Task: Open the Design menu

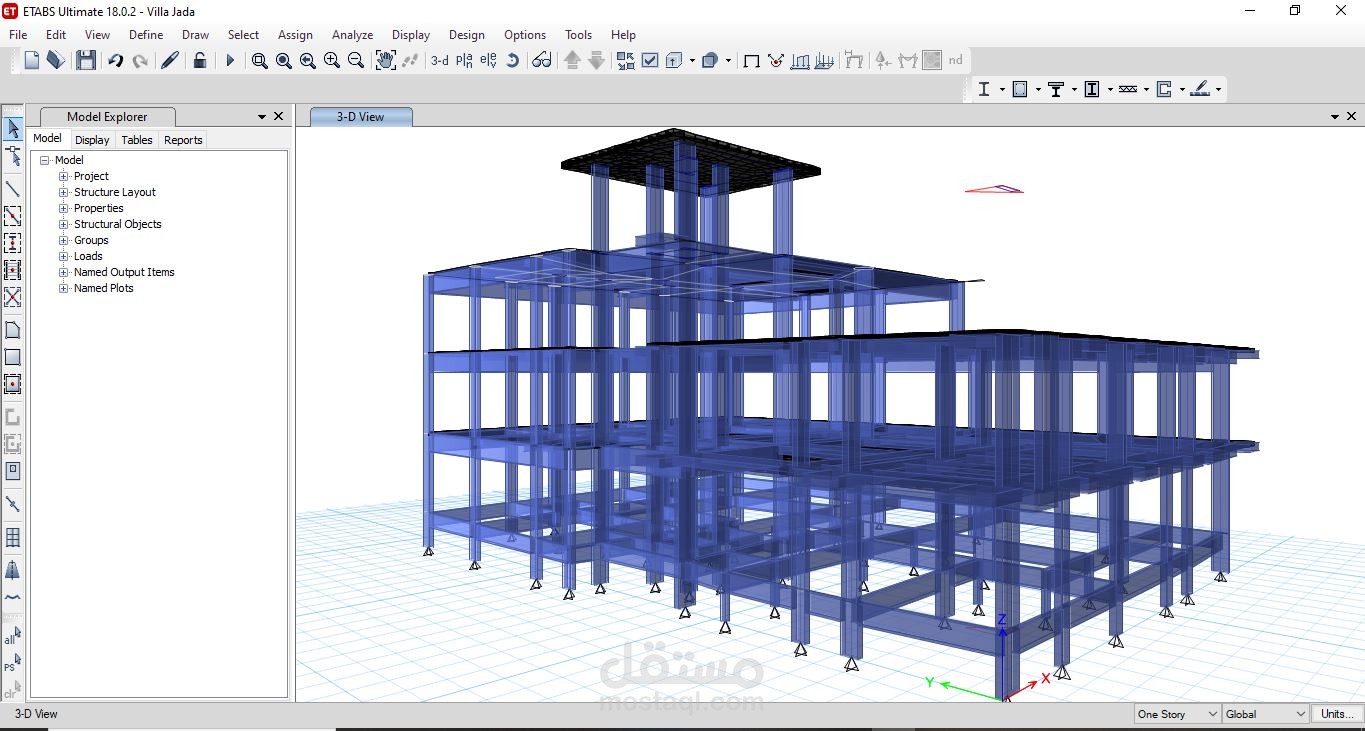Action: coord(466,34)
